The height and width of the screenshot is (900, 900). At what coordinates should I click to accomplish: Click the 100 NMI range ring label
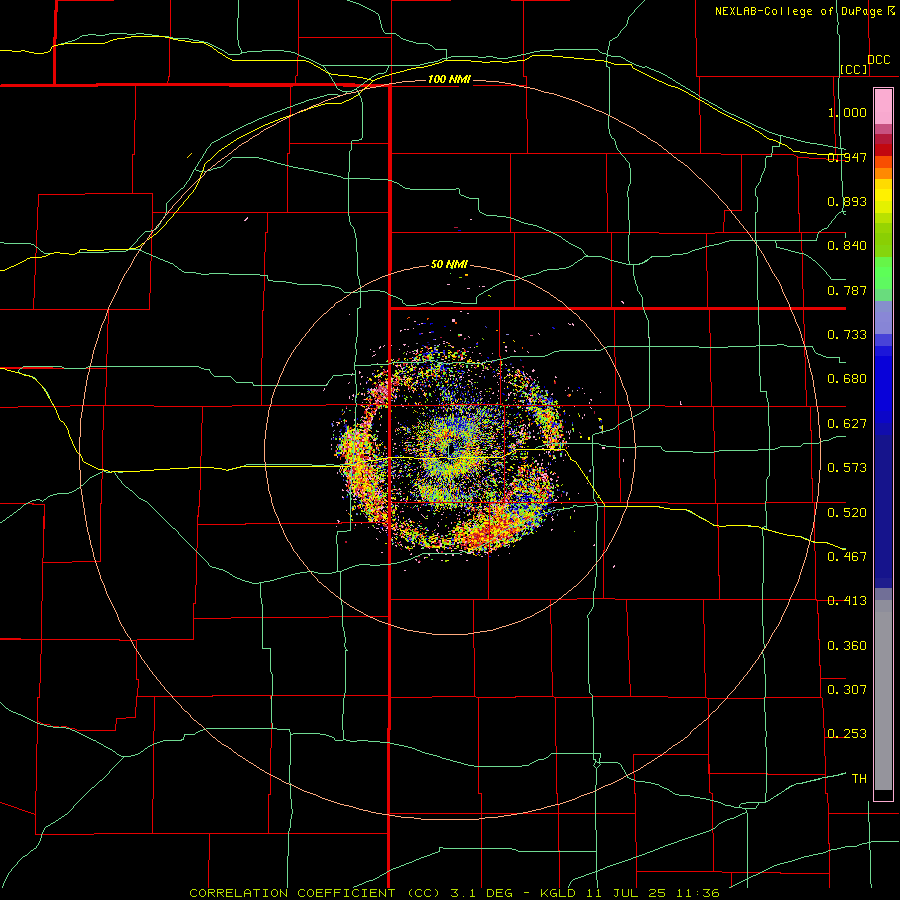pos(449,79)
